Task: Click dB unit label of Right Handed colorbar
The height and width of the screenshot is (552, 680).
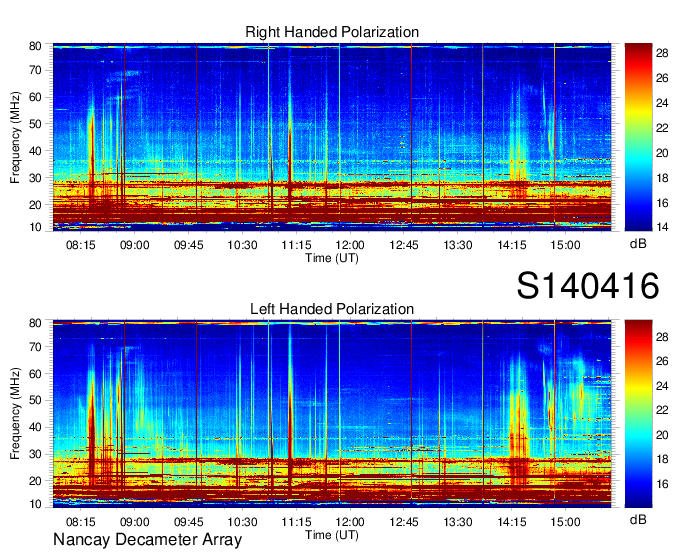Action: [638, 244]
